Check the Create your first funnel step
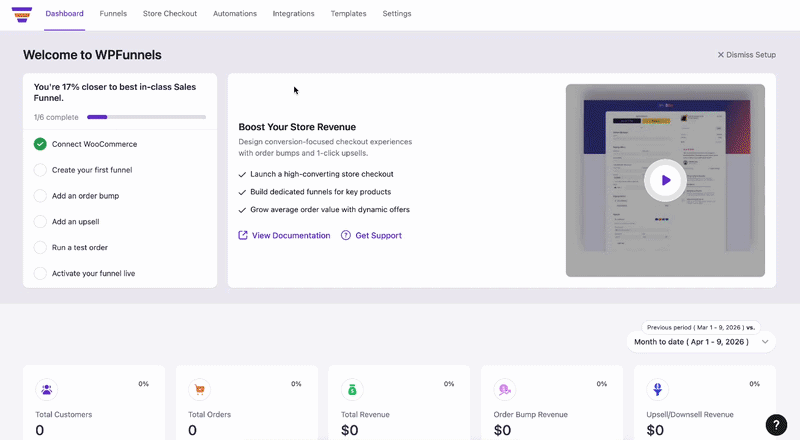Viewport: 800px width, 440px height. [40, 170]
